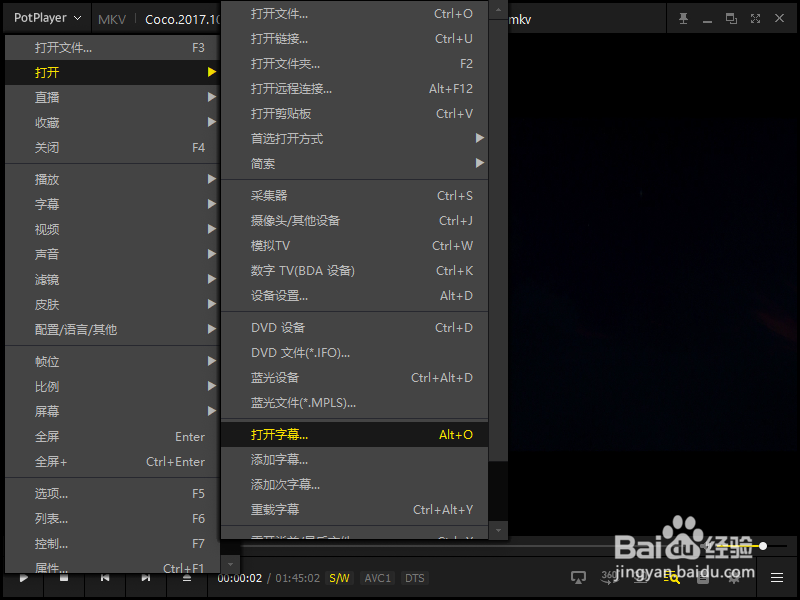Click main menu scroll-down arrow
The height and width of the screenshot is (600, 800).
click(x=230, y=564)
